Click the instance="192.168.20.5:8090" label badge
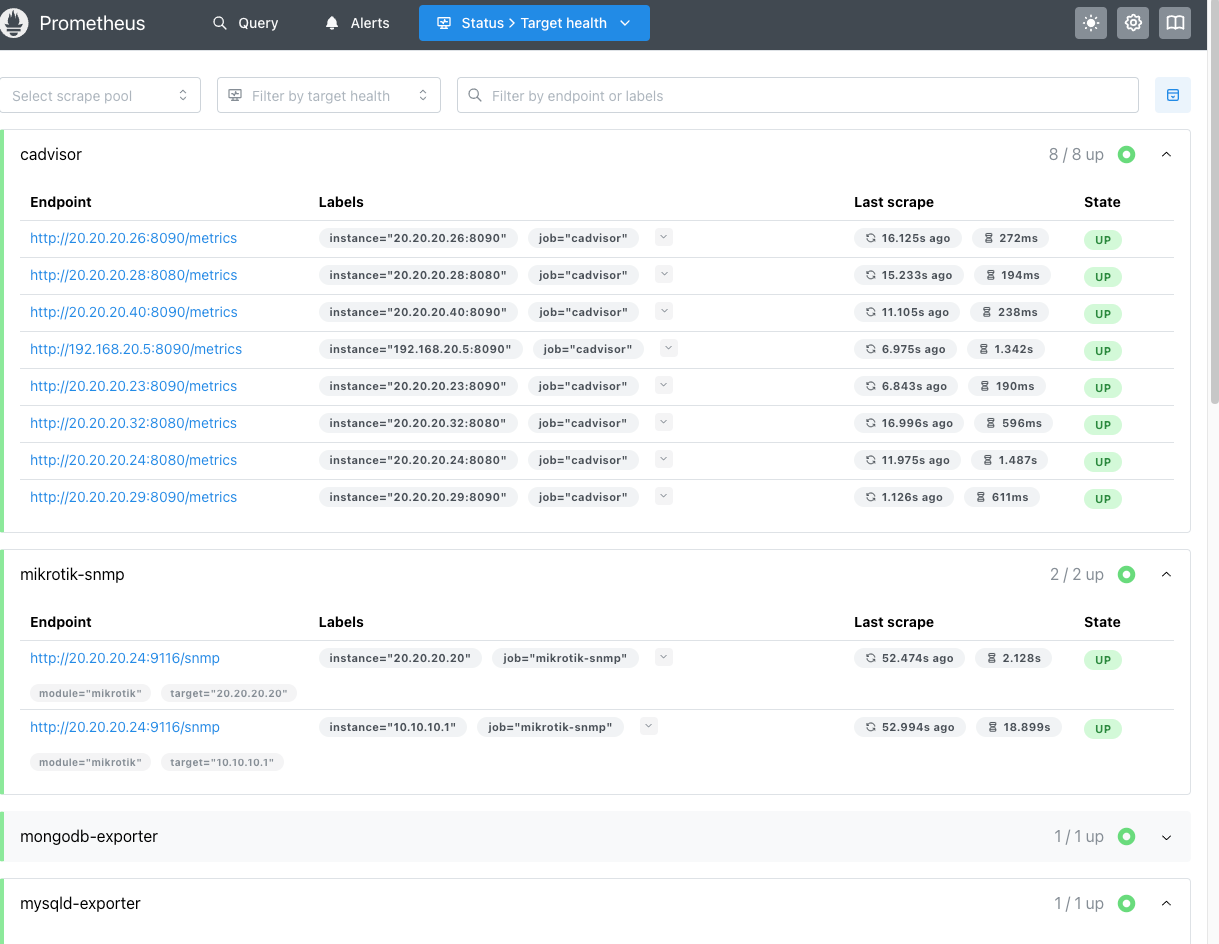The image size is (1219, 944). coord(420,349)
